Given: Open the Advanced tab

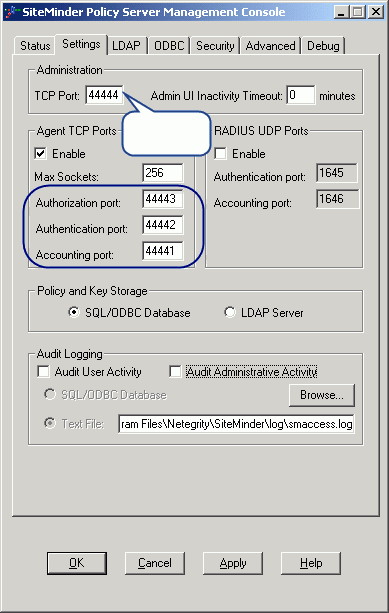Looking at the screenshot, I should [x=270, y=46].
